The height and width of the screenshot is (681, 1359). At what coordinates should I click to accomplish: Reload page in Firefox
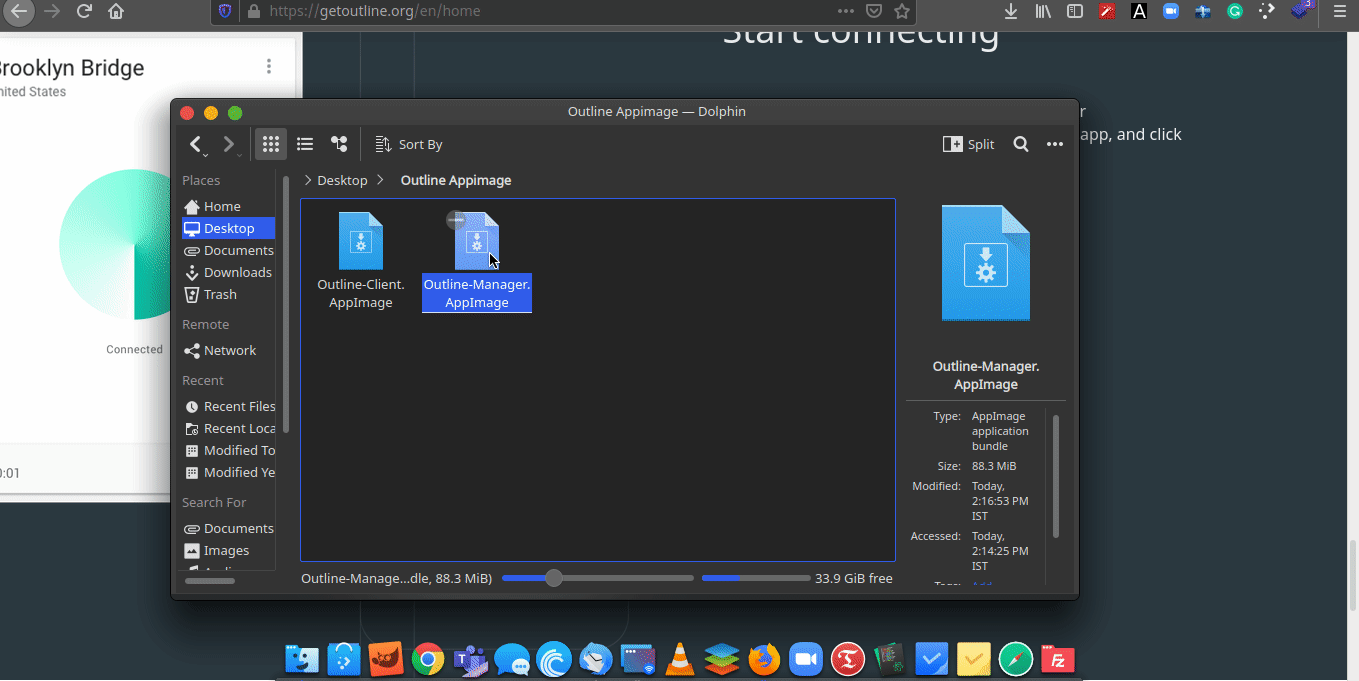pyautogui.click(x=84, y=12)
